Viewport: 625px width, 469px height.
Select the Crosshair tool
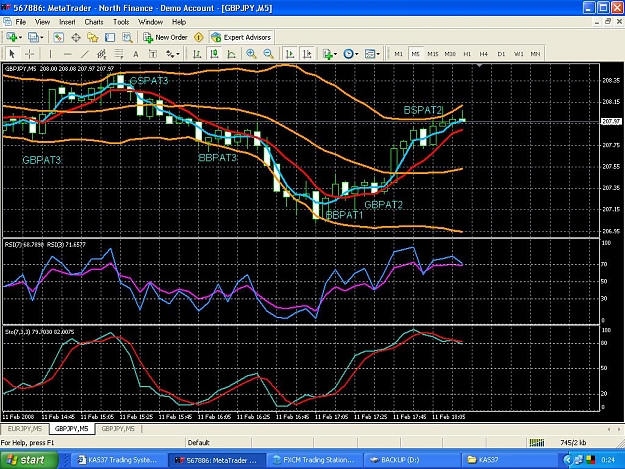click(29, 54)
